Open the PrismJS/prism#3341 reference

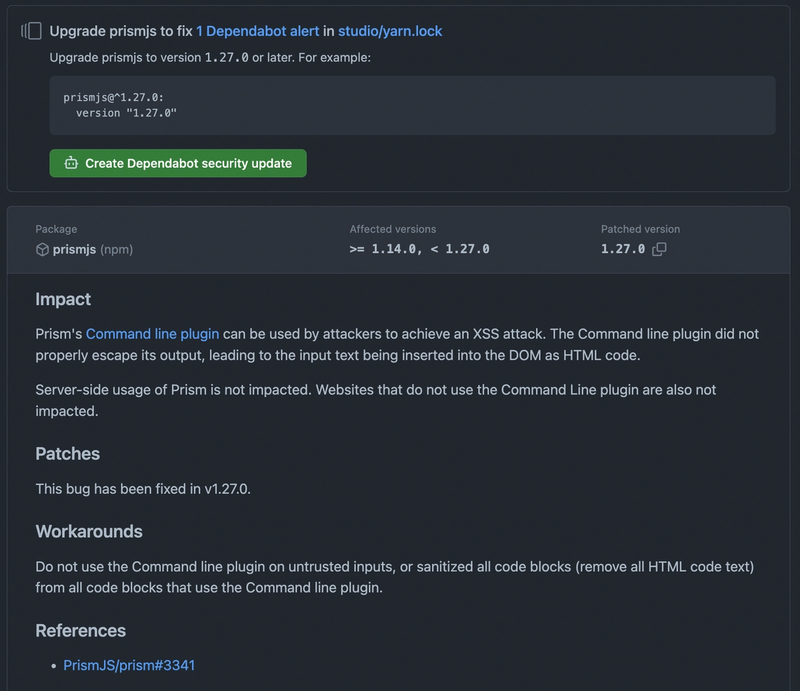pos(129,665)
